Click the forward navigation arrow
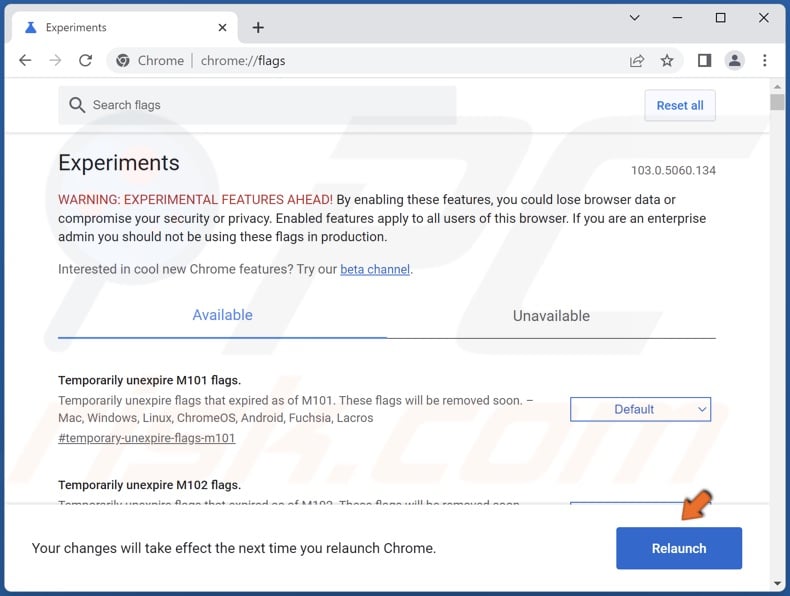Viewport: 790px width, 596px height. tap(55, 60)
